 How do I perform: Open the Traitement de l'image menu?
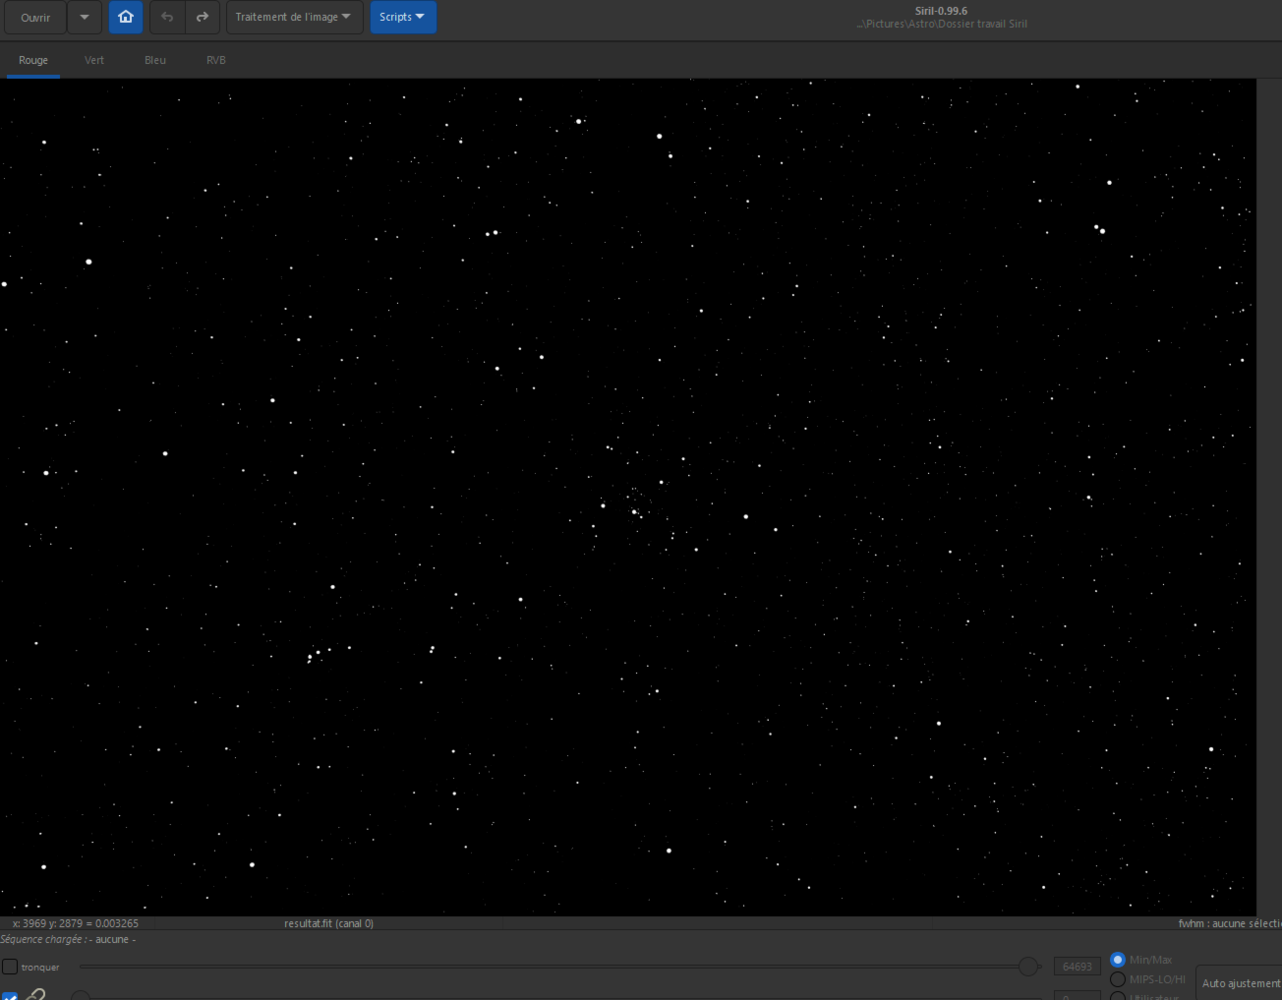[294, 17]
